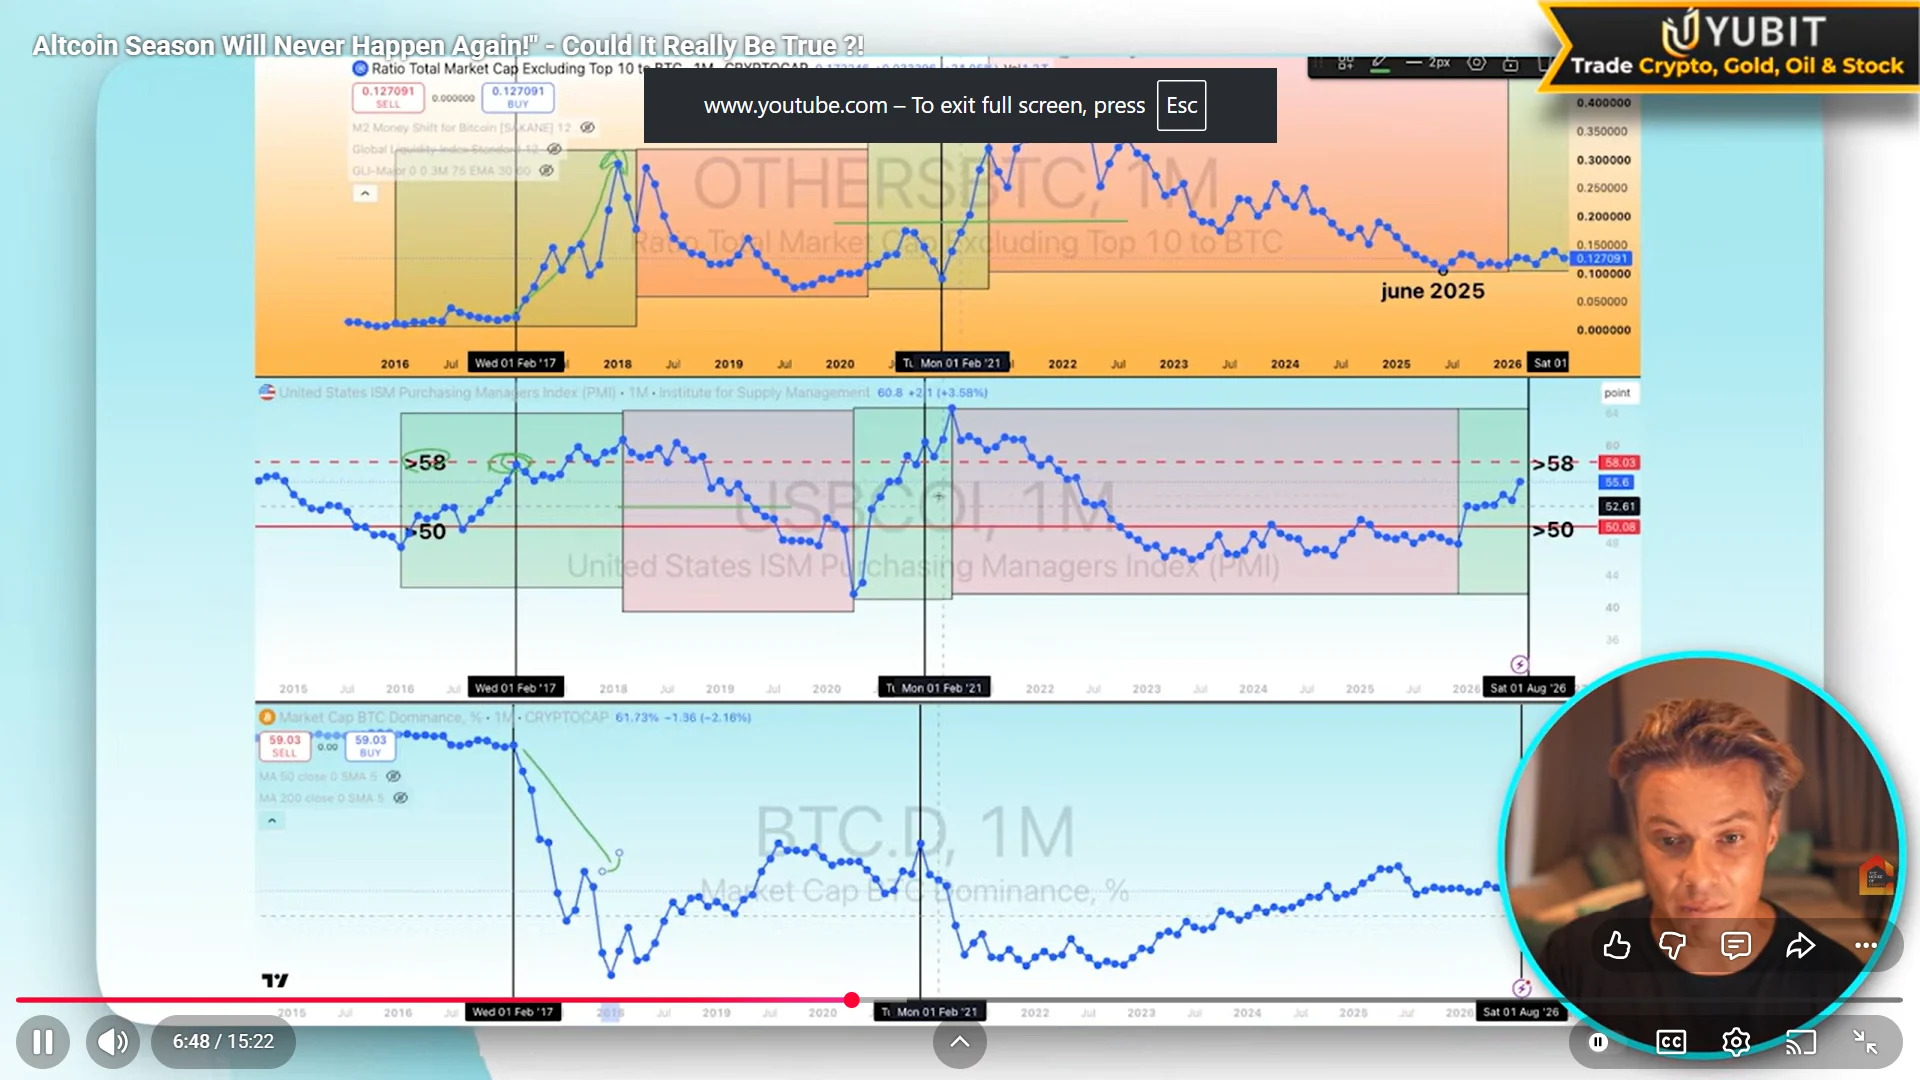Cast video to a TV
1920x1080 pixels.
click(x=1800, y=1042)
